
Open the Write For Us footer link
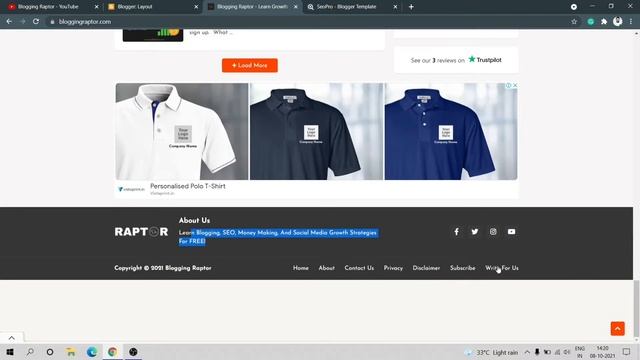point(502,268)
